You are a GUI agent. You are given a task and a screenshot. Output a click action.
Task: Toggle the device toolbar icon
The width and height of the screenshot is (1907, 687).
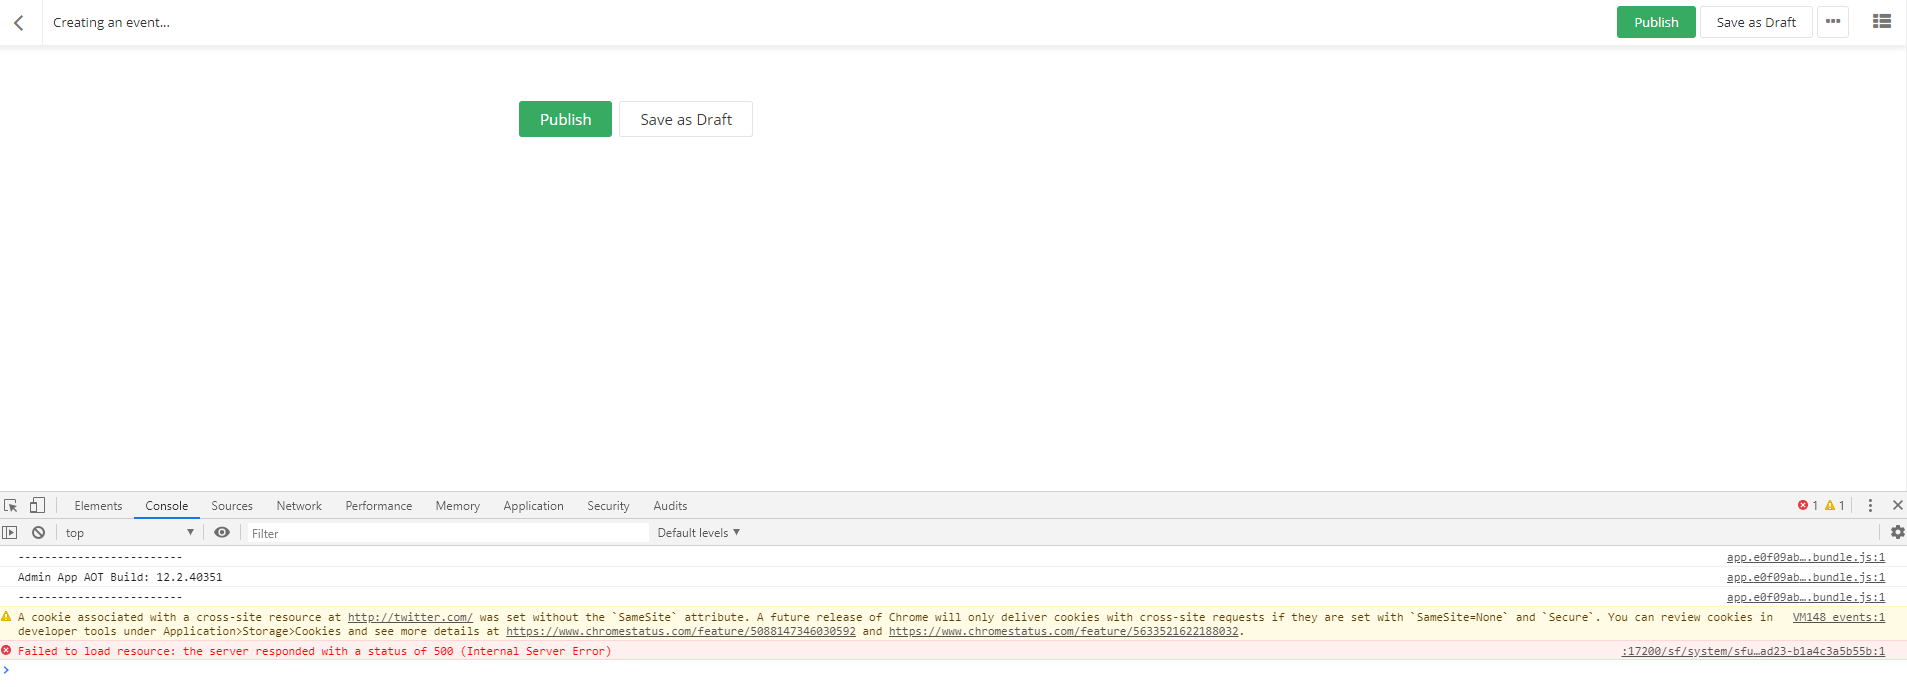[x=37, y=506]
